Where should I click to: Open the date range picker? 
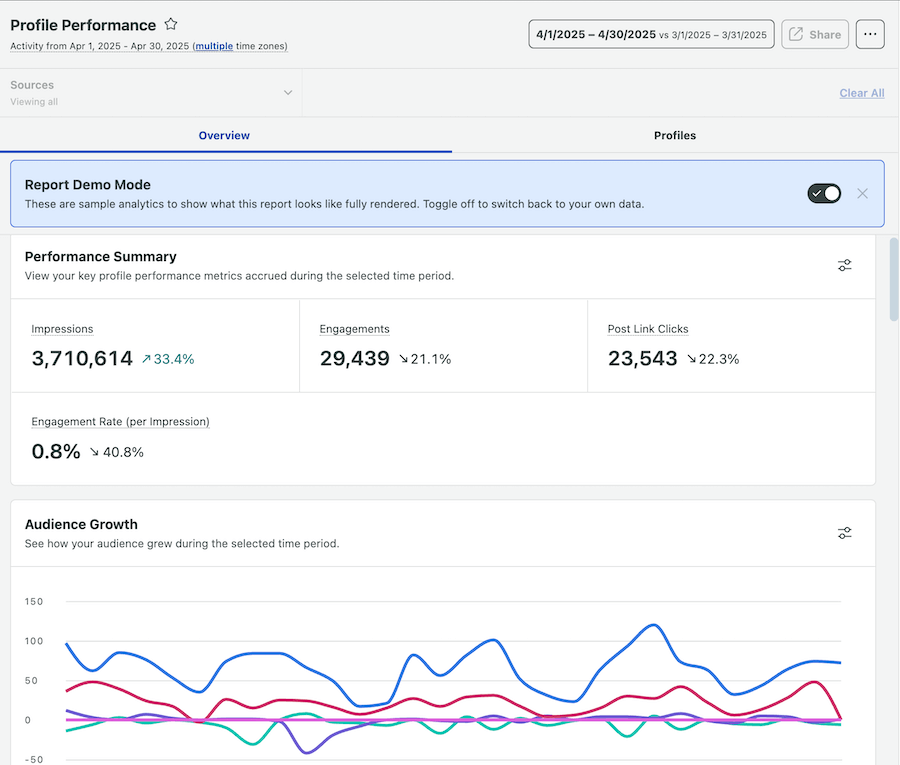(x=652, y=34)
